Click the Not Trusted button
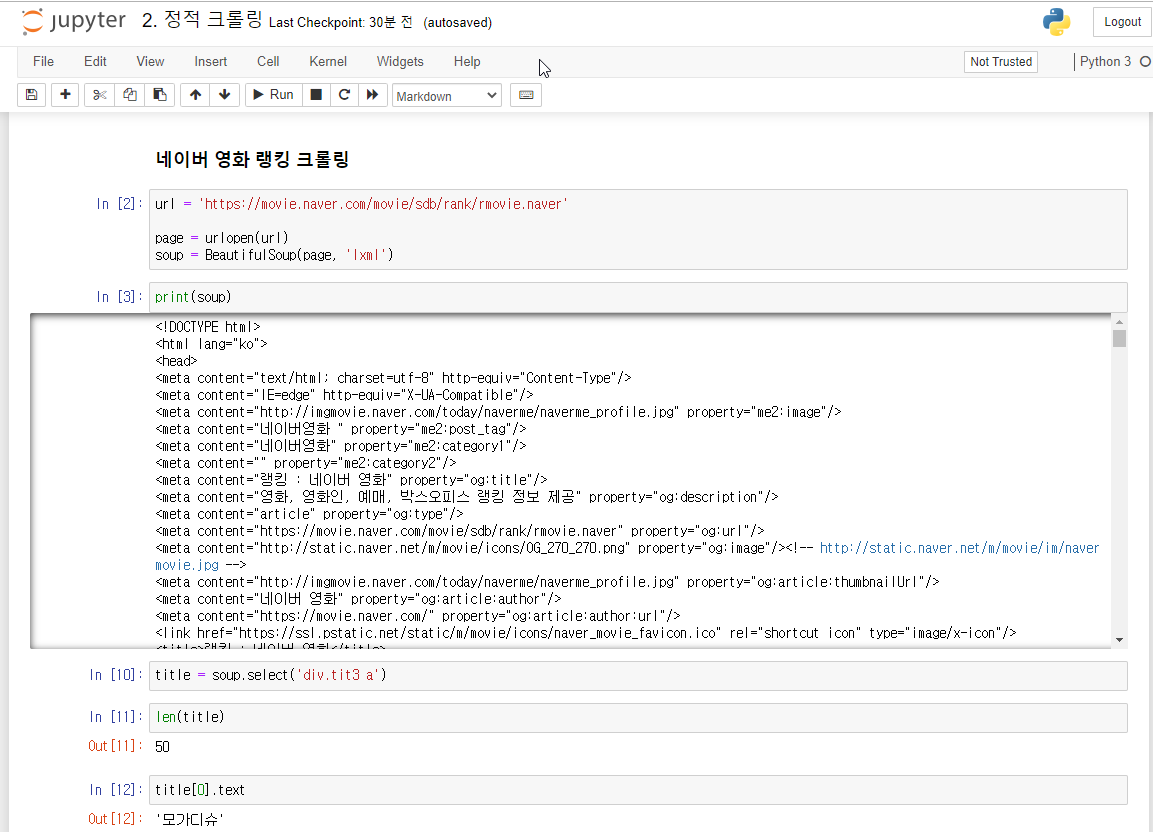The image size is (1153, 832). (x=1001, y=62)
